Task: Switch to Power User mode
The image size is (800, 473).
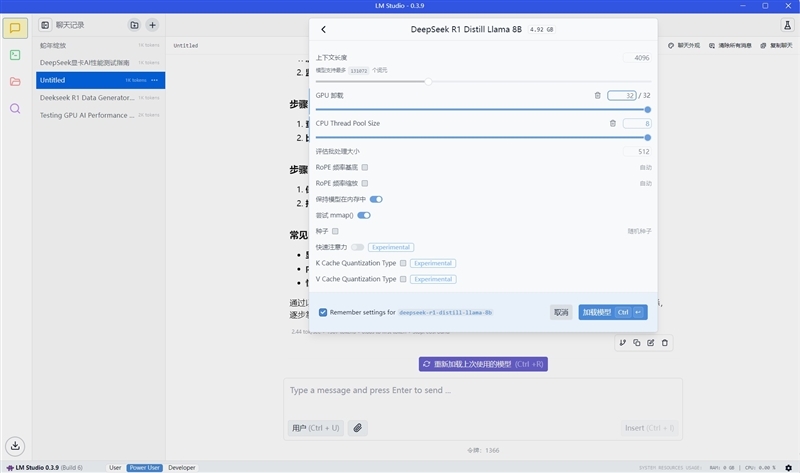Action: pos(144,467)
